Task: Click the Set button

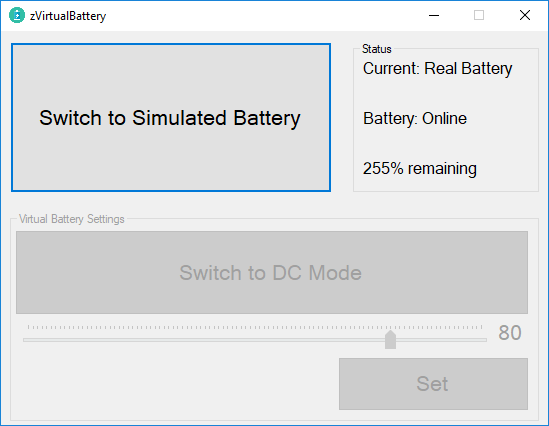Action: pyautogui.click(x=433, y=384)
